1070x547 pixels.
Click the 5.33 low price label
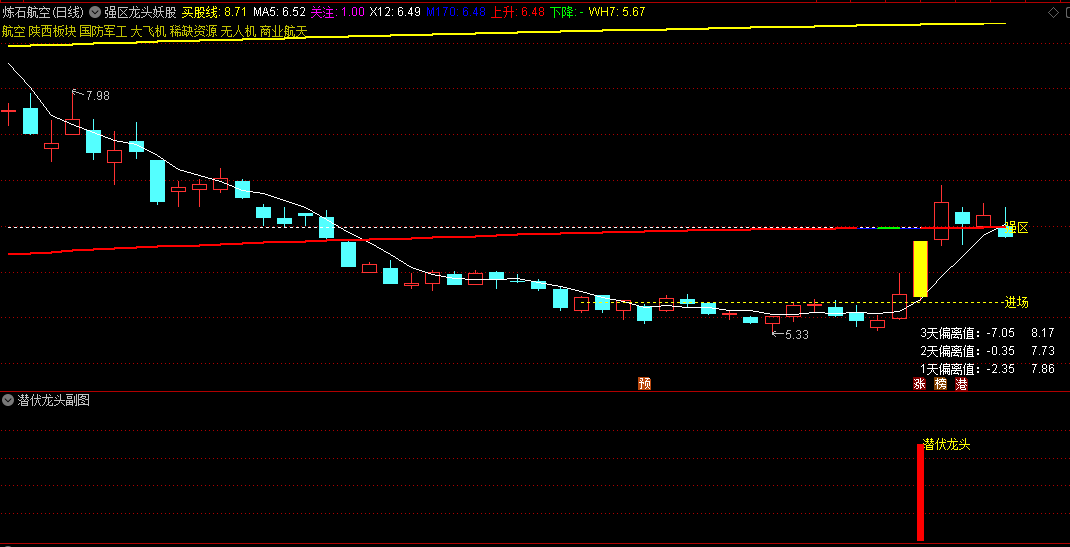[797, 335]
